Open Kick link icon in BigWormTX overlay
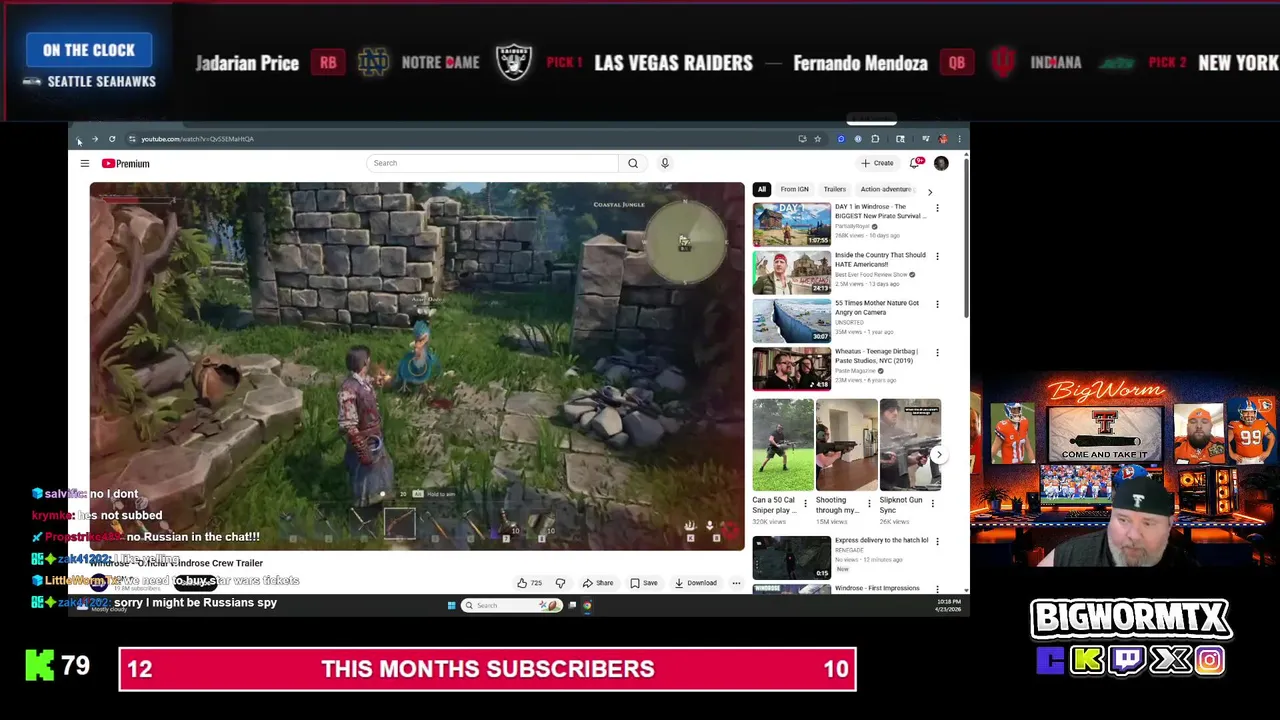 pos(1087,660)
